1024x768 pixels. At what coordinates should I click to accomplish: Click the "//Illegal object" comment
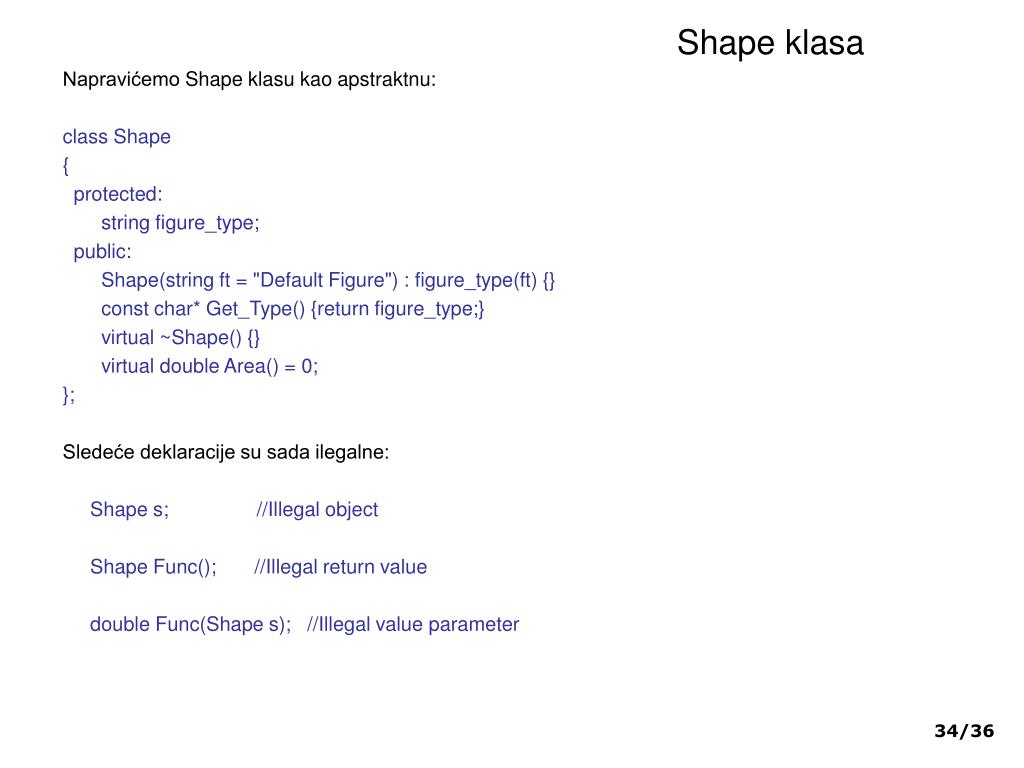pyautogui.click(x=317, y=509)
